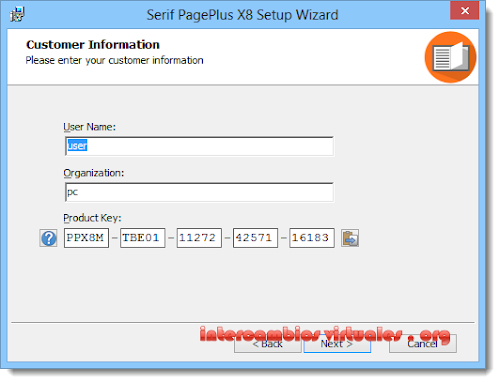This screenshot has width=500, height=383.
Task: Select the TBE01 product key box
Action: point(143,238)
